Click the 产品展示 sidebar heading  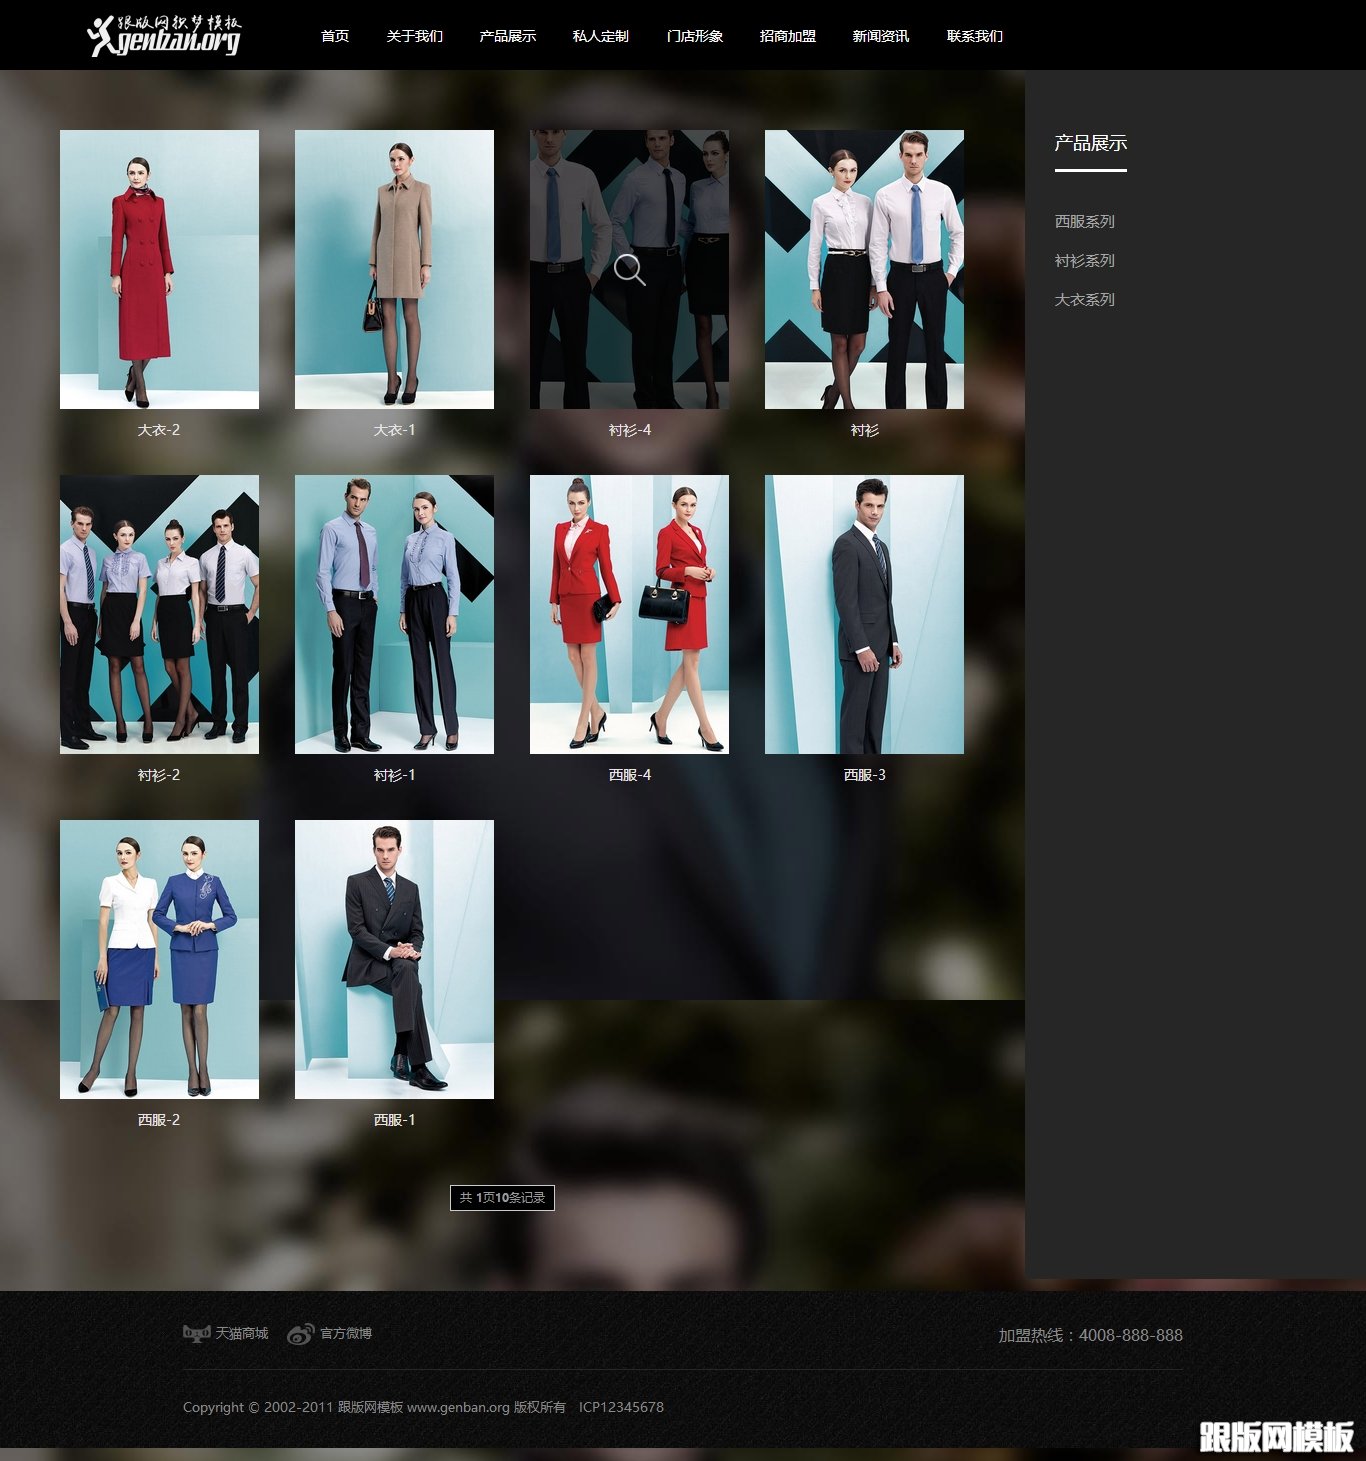[1090, 143]
